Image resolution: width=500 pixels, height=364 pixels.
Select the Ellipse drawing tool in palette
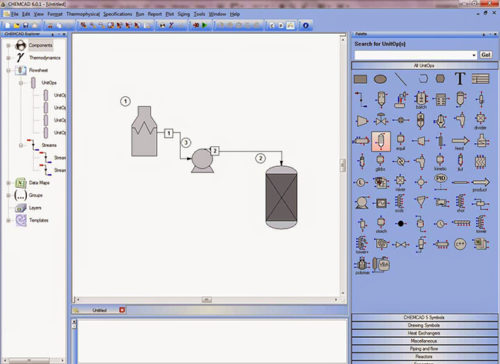(380, 79)
